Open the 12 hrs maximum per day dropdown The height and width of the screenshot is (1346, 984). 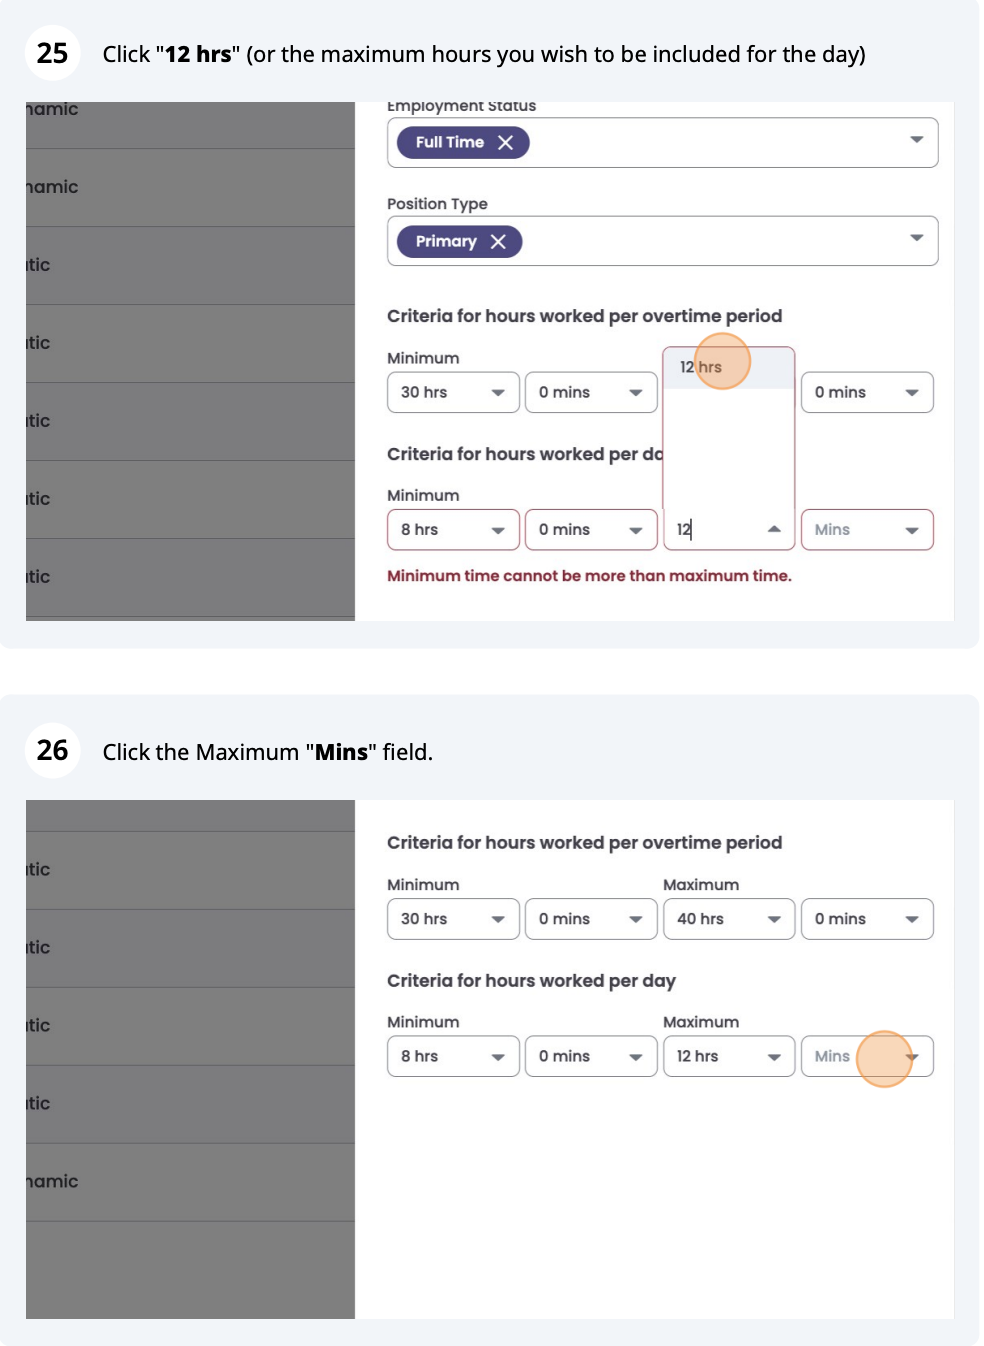(728, 1057)
